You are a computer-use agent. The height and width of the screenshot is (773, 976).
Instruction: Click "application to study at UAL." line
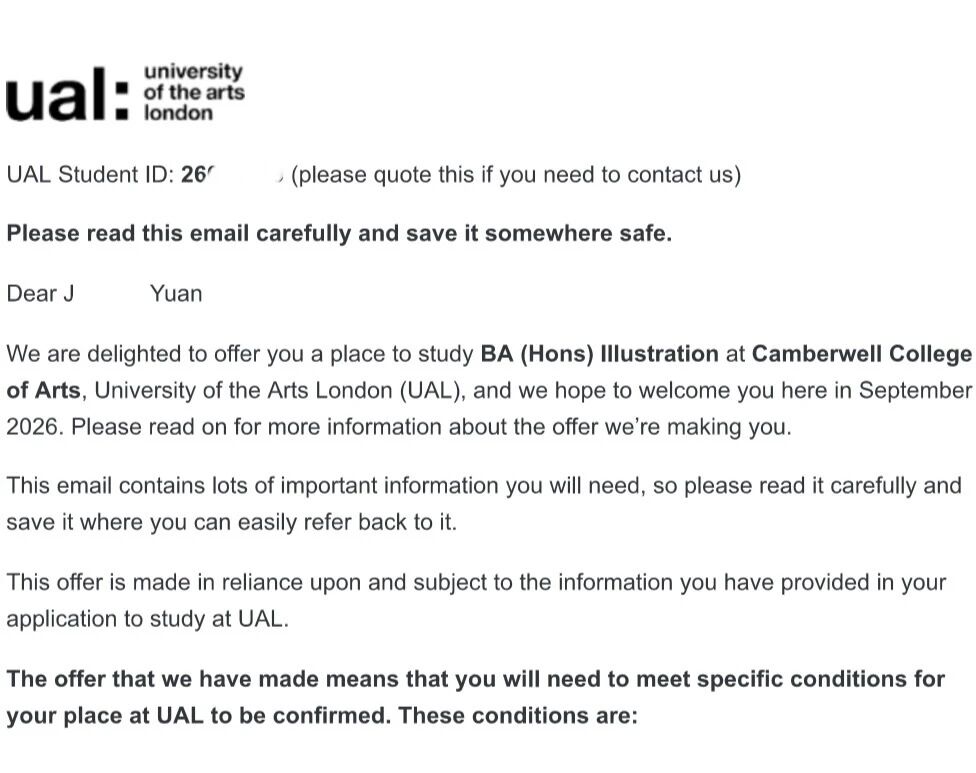(x=147, y=619)
